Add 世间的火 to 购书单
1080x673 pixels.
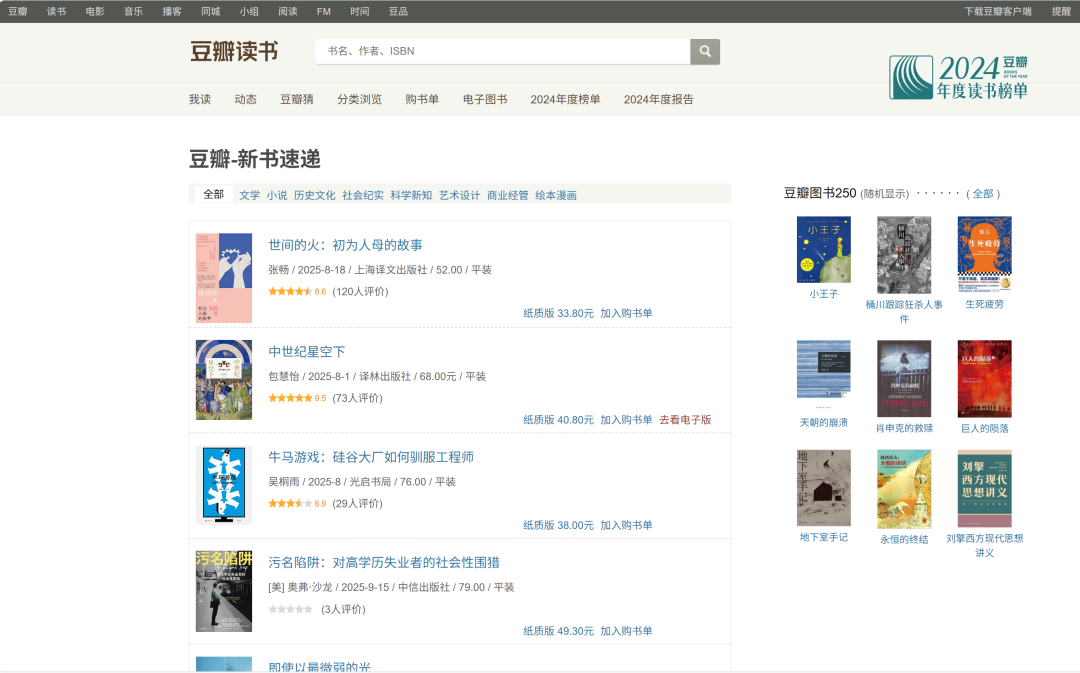[626, 313]
